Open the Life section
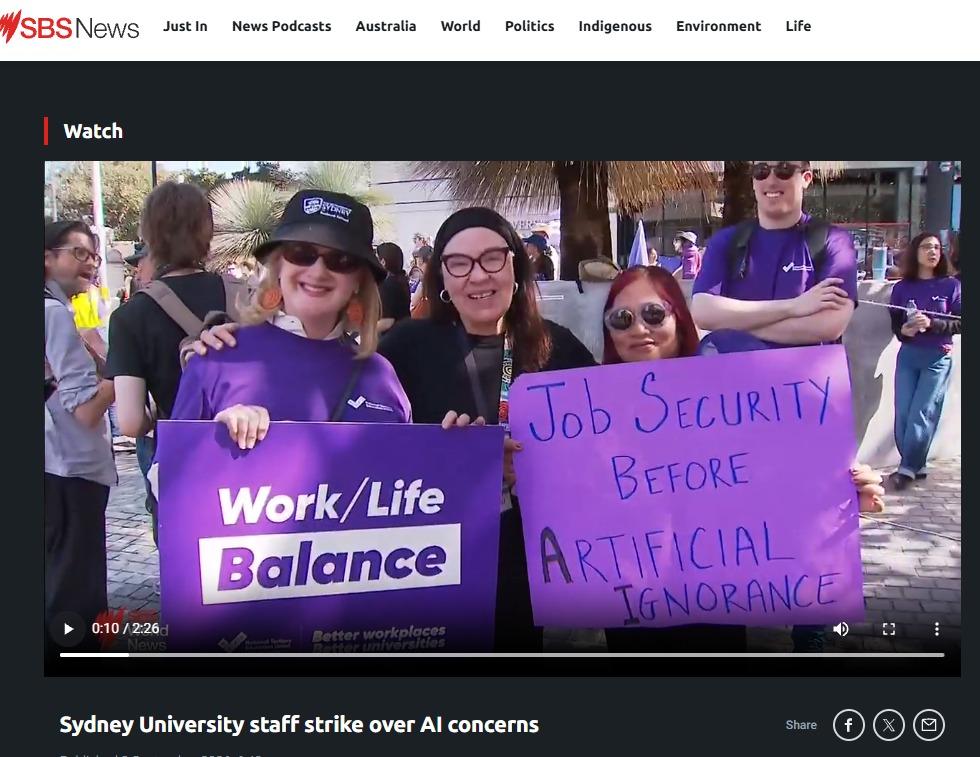This screenshot has height=757, width=980. tap(798, 26)
